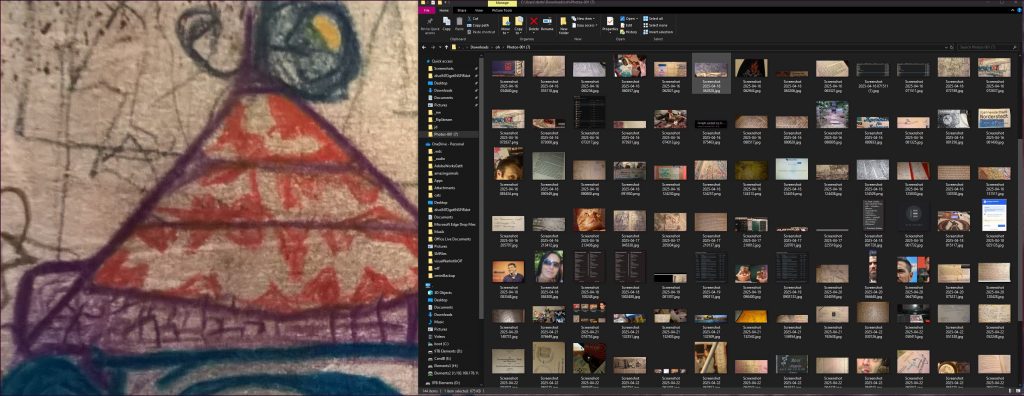
Task: Open Properties of the selected file
Action: click(610, 25)
